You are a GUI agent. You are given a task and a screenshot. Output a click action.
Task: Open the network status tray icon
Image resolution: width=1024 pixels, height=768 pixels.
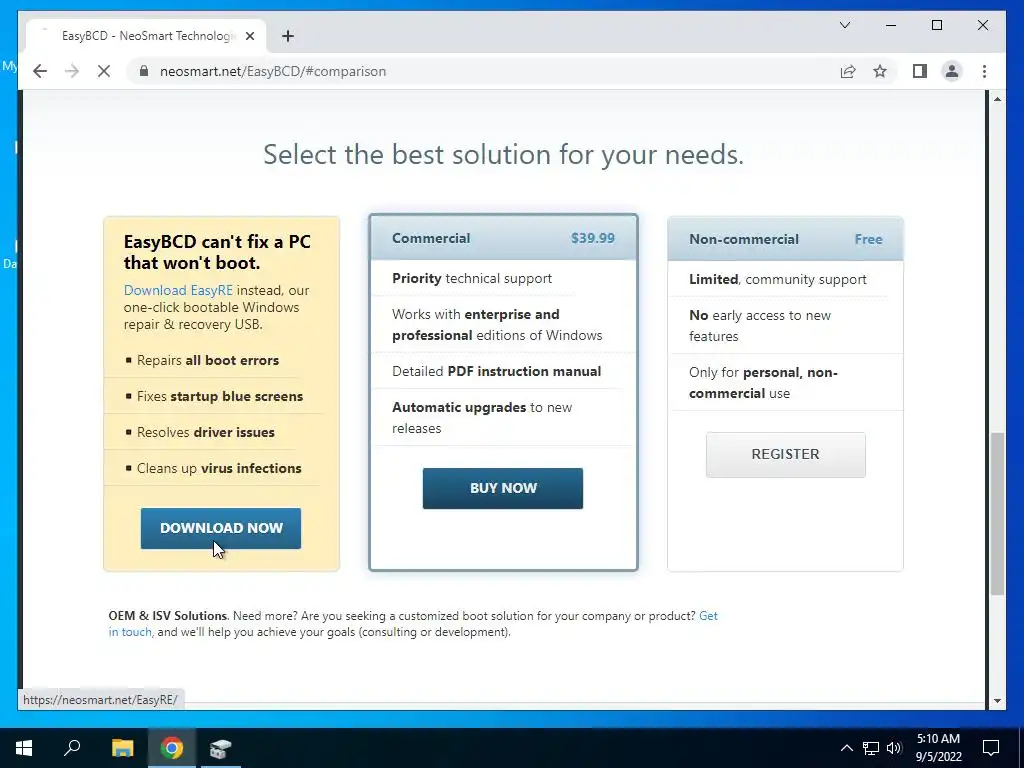pyautogui.click(x=871, y=748)
